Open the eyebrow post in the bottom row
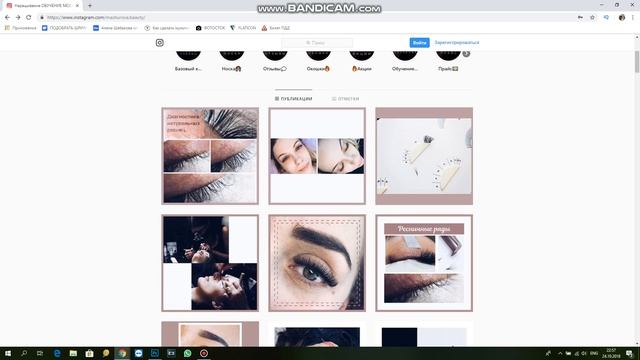The width and height of the screenshot is (640, 360). pyautogui.click(x=210, y=334)
